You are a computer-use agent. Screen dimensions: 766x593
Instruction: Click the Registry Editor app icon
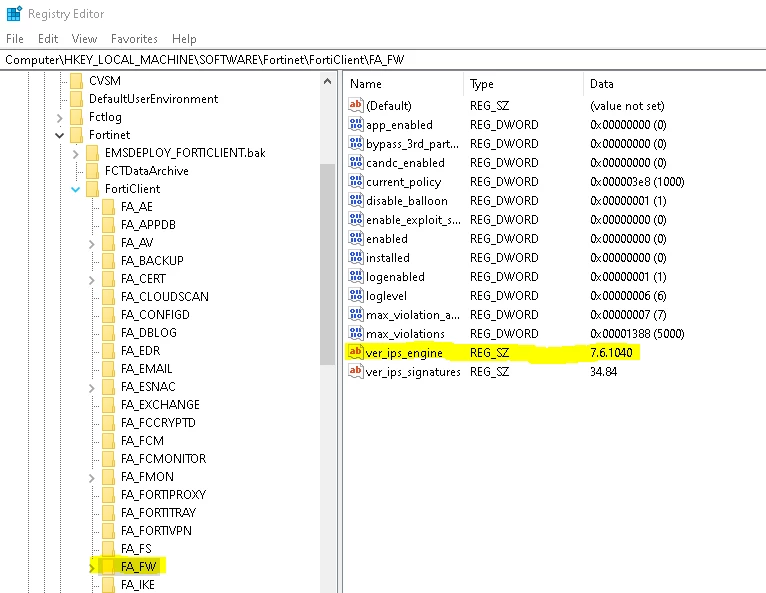click(14, 14)
